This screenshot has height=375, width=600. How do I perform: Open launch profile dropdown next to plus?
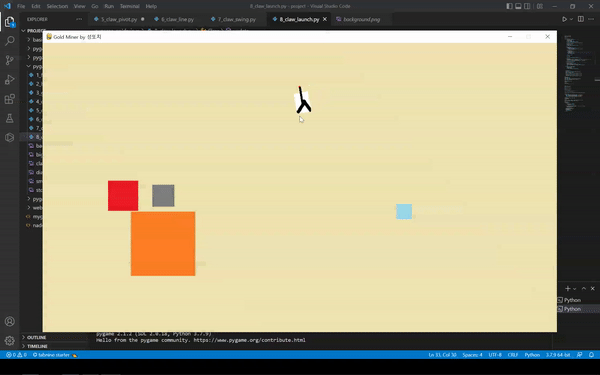point(574,289)
